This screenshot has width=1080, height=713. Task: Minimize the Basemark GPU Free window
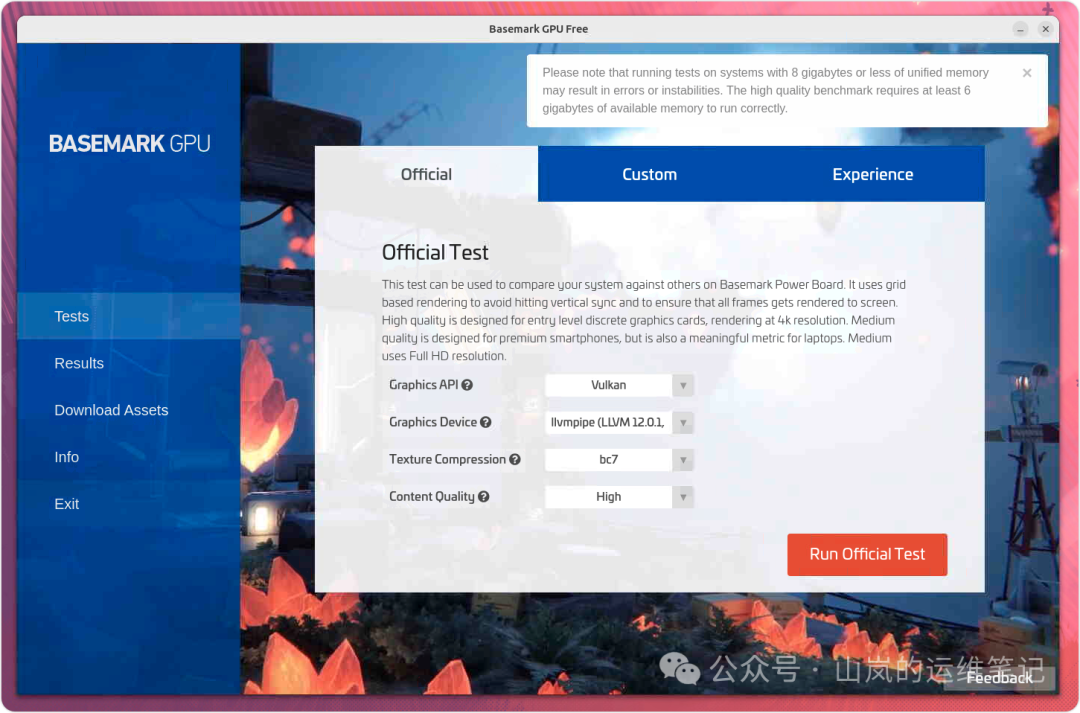[1020, 29]
